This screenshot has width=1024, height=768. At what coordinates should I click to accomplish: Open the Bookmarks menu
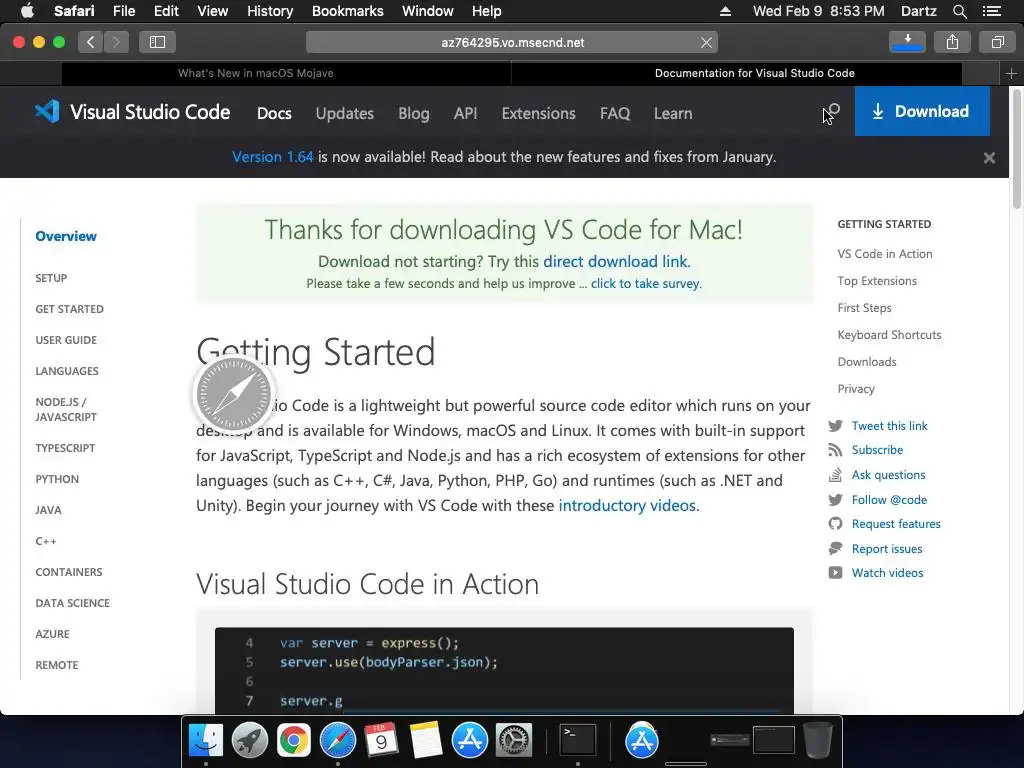[347, 11]
